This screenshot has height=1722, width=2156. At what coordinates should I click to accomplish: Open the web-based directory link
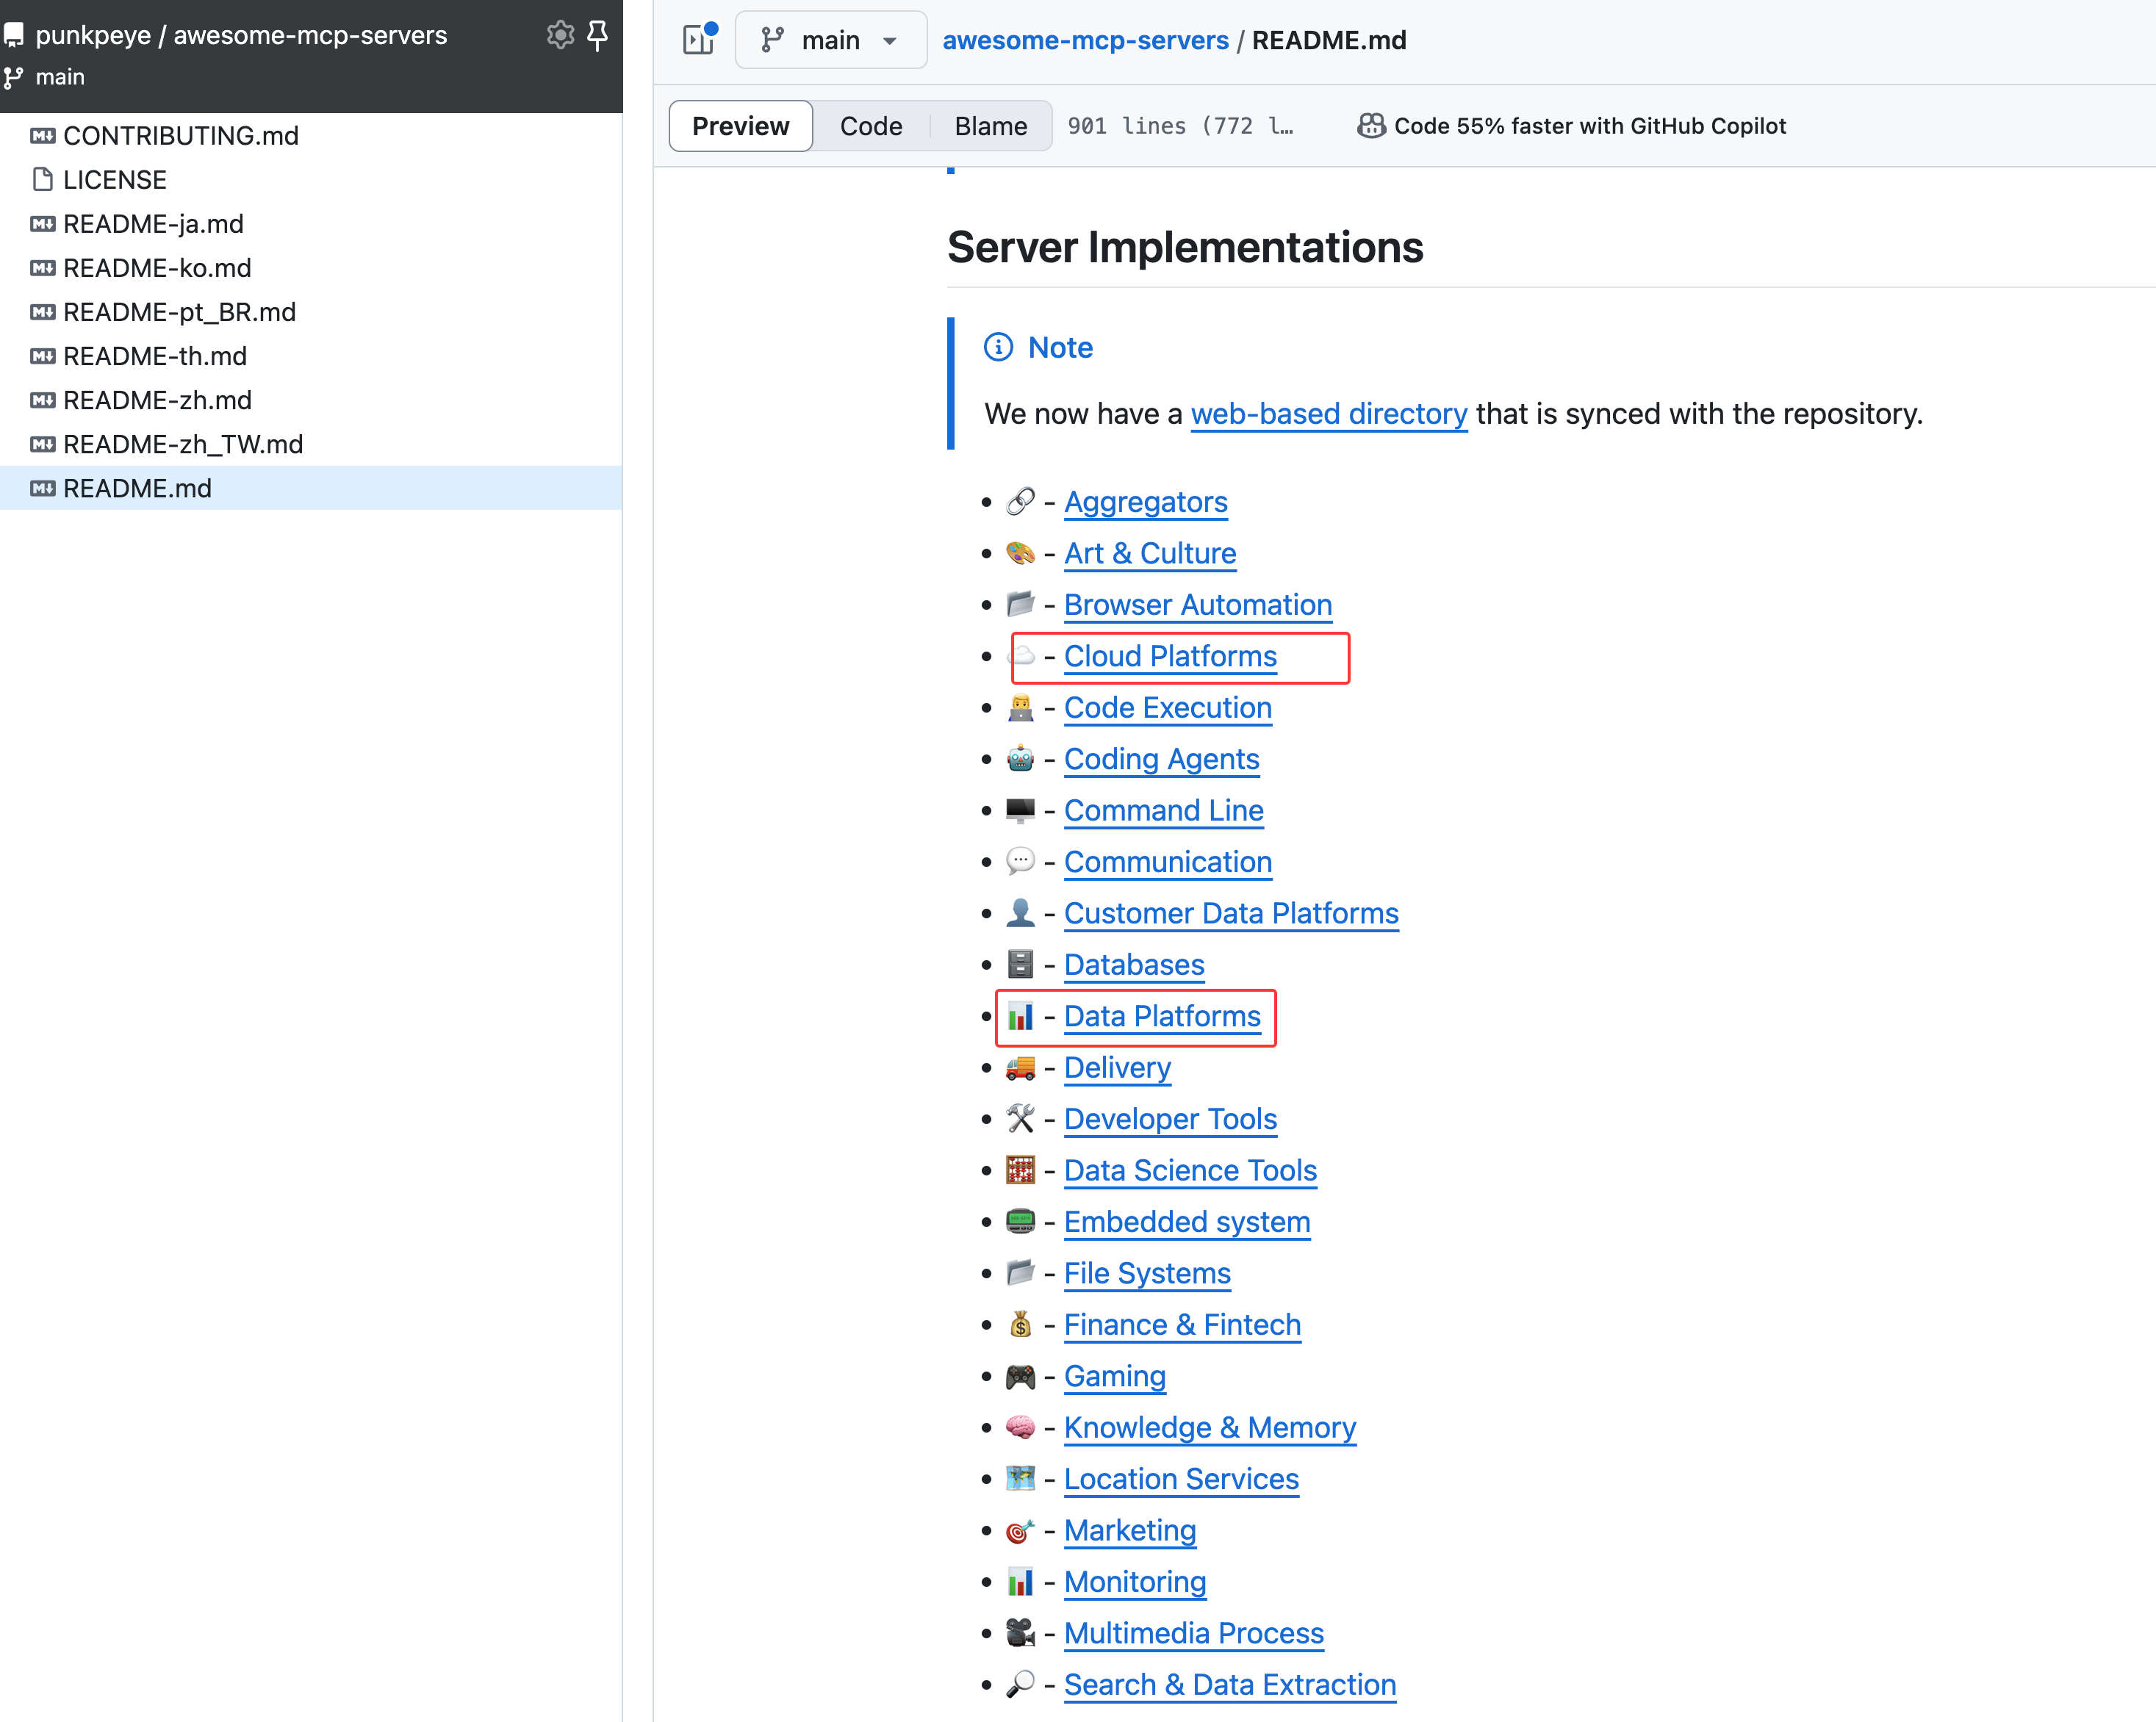pos(1328,414)
